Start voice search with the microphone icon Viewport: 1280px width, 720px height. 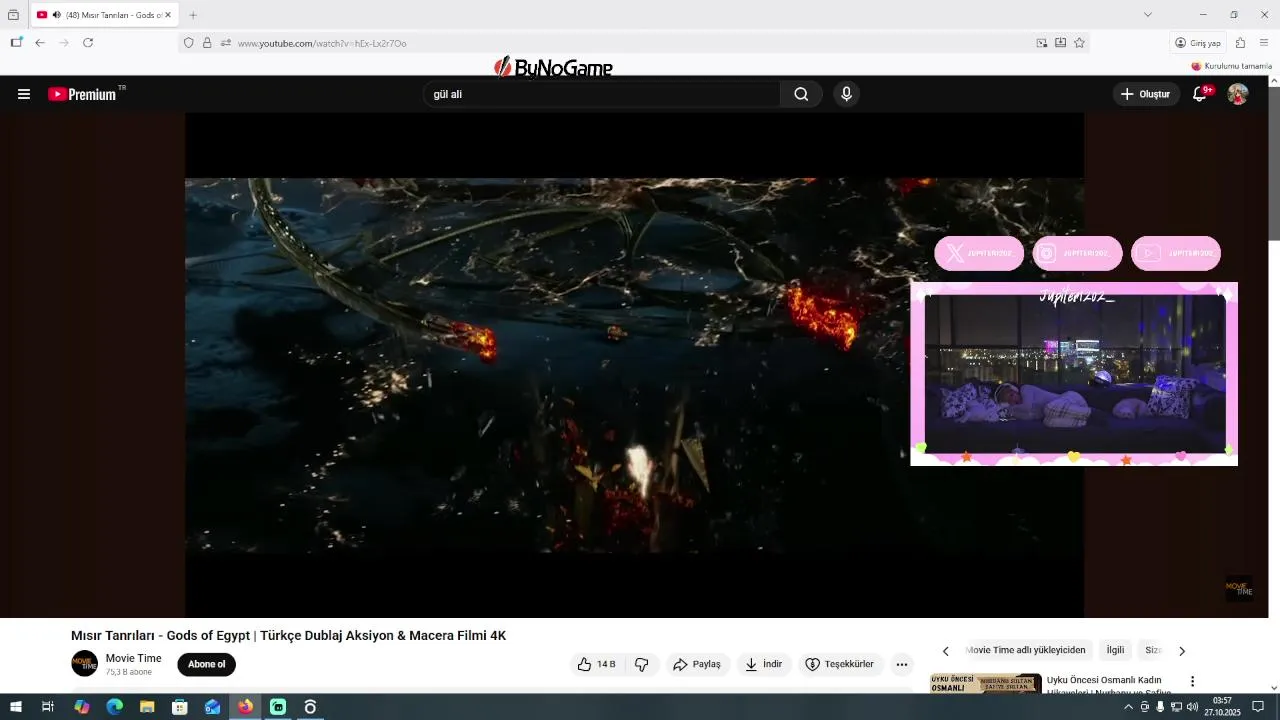(846, 94)
